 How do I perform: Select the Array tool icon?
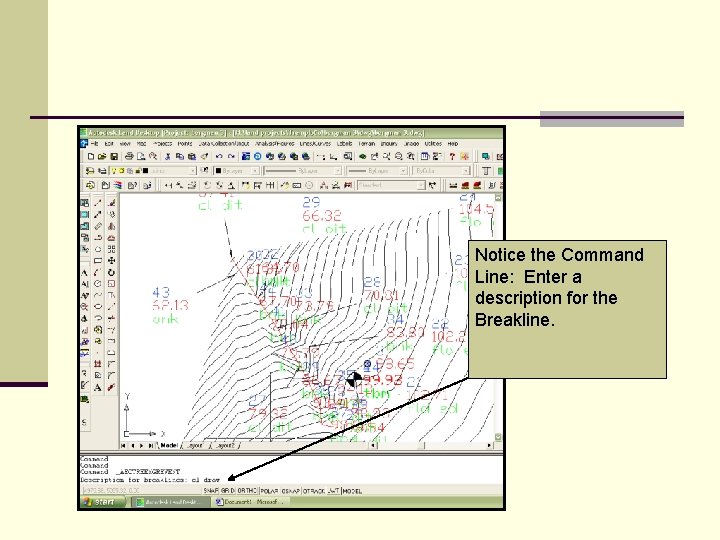pyautogui.click(x=112, y=249)
